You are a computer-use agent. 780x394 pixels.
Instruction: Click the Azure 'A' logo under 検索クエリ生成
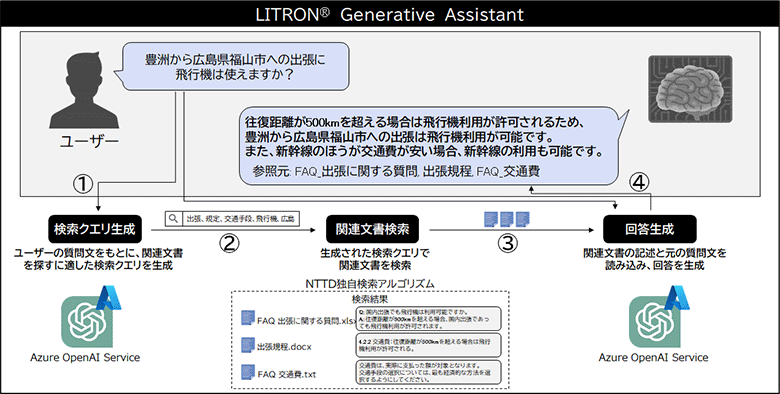point(109,297)
